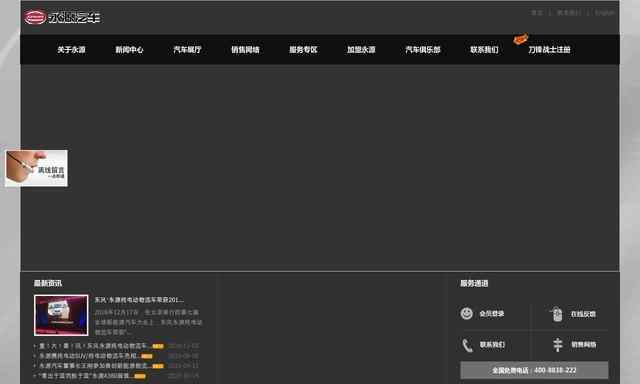Open the 汽车俱乐部 navigation menu
The height and width of the screenshot is (384, 640).
423,50
